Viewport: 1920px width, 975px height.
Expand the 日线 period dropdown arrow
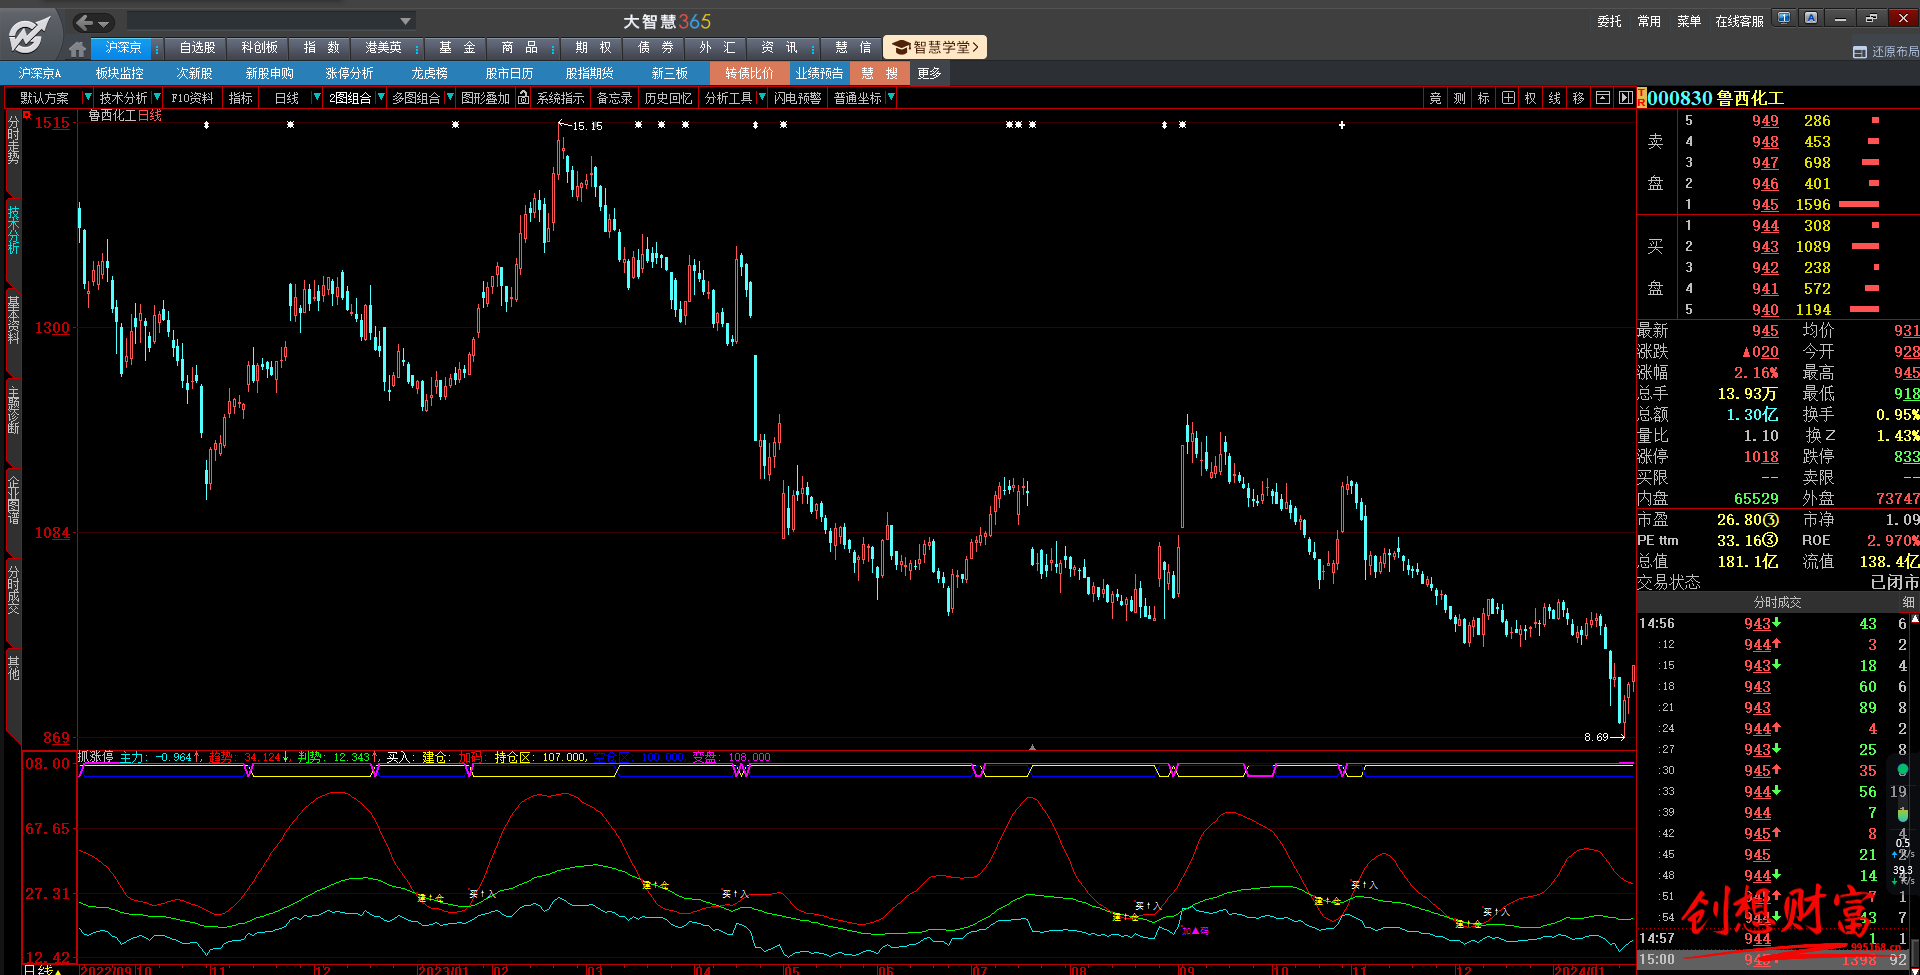pyautogui.click(x=317, y=97)
